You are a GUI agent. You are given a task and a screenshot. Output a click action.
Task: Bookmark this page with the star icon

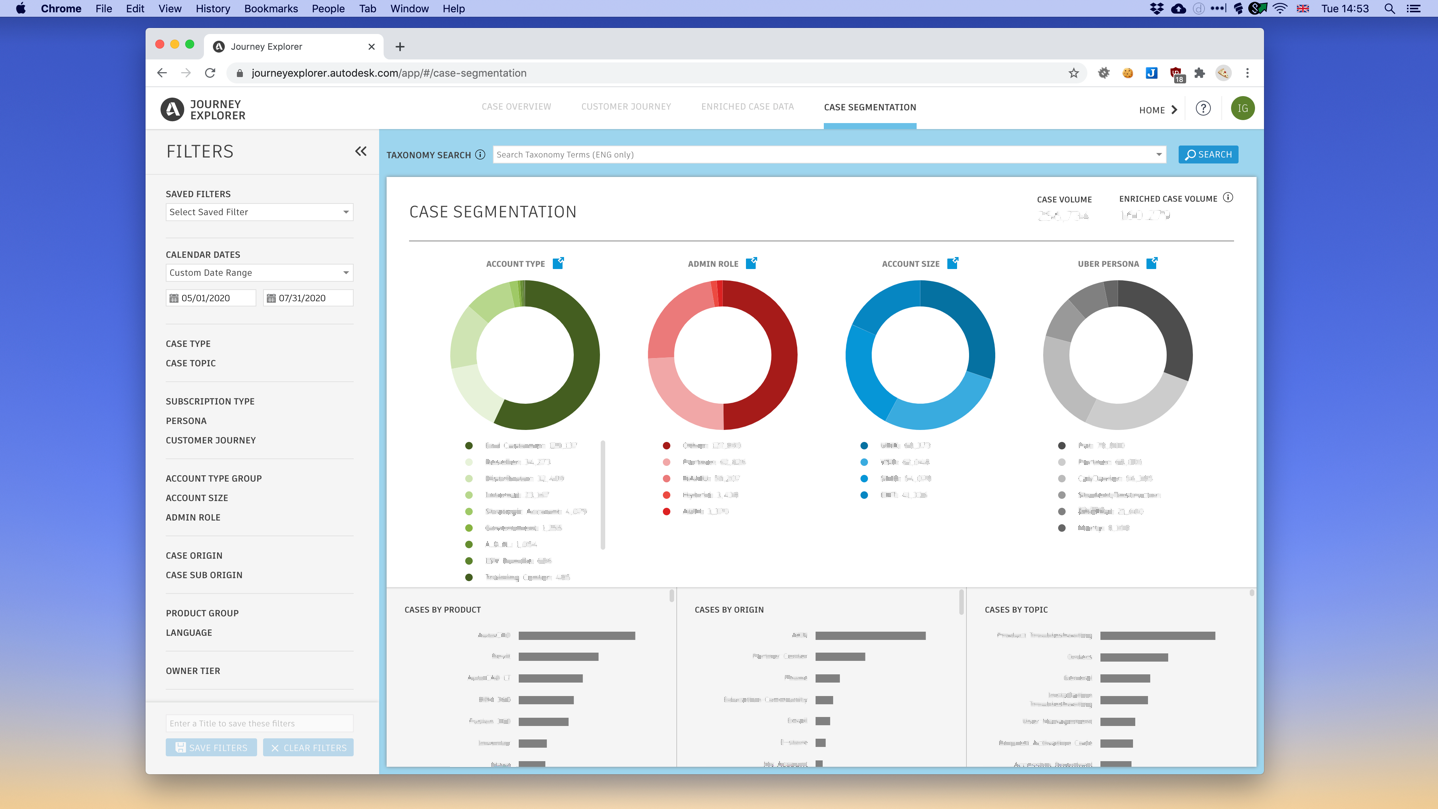(x=1074, y=73)
